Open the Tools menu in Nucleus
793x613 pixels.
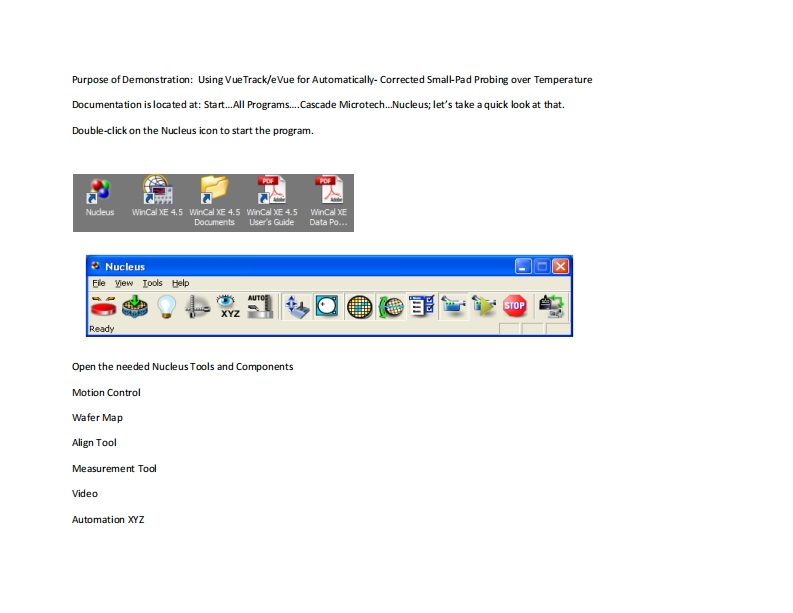point(152,283)
